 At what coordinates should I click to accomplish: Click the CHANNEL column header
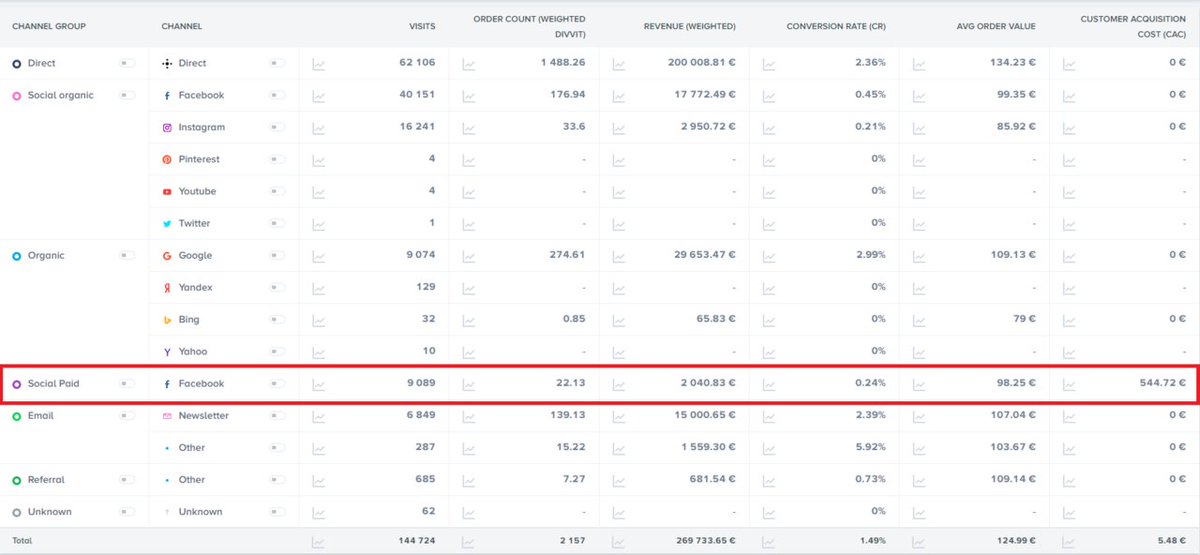pyautogui.click(x=182, y=26)
